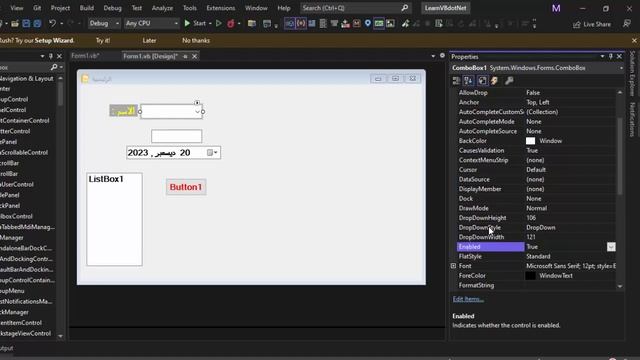Show Properties page icon
The height and width of the screenshot is (360, 640).
pyautogui.click(x=482, y=81)
